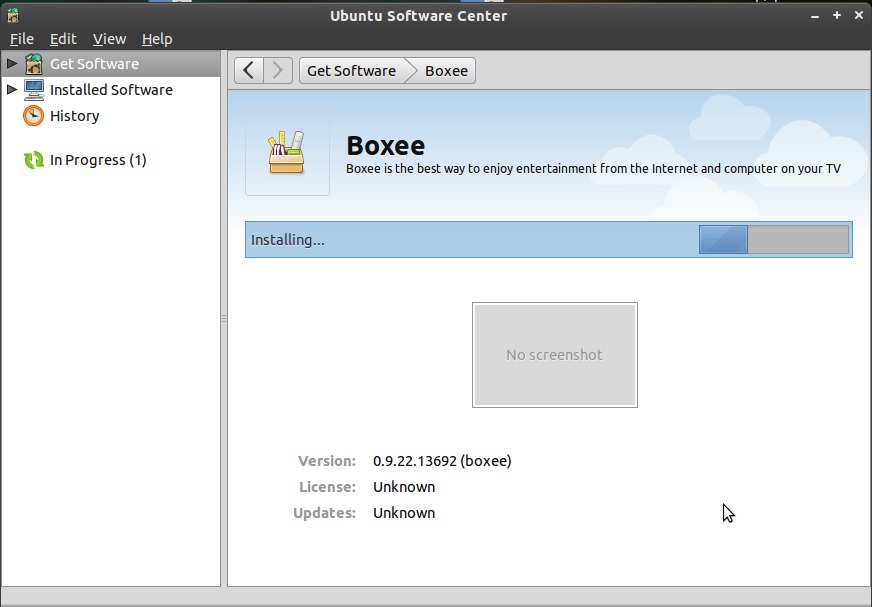
Task: Expand the Installed Software tree node
Action: pyautogui.click(x=12, y=89)
